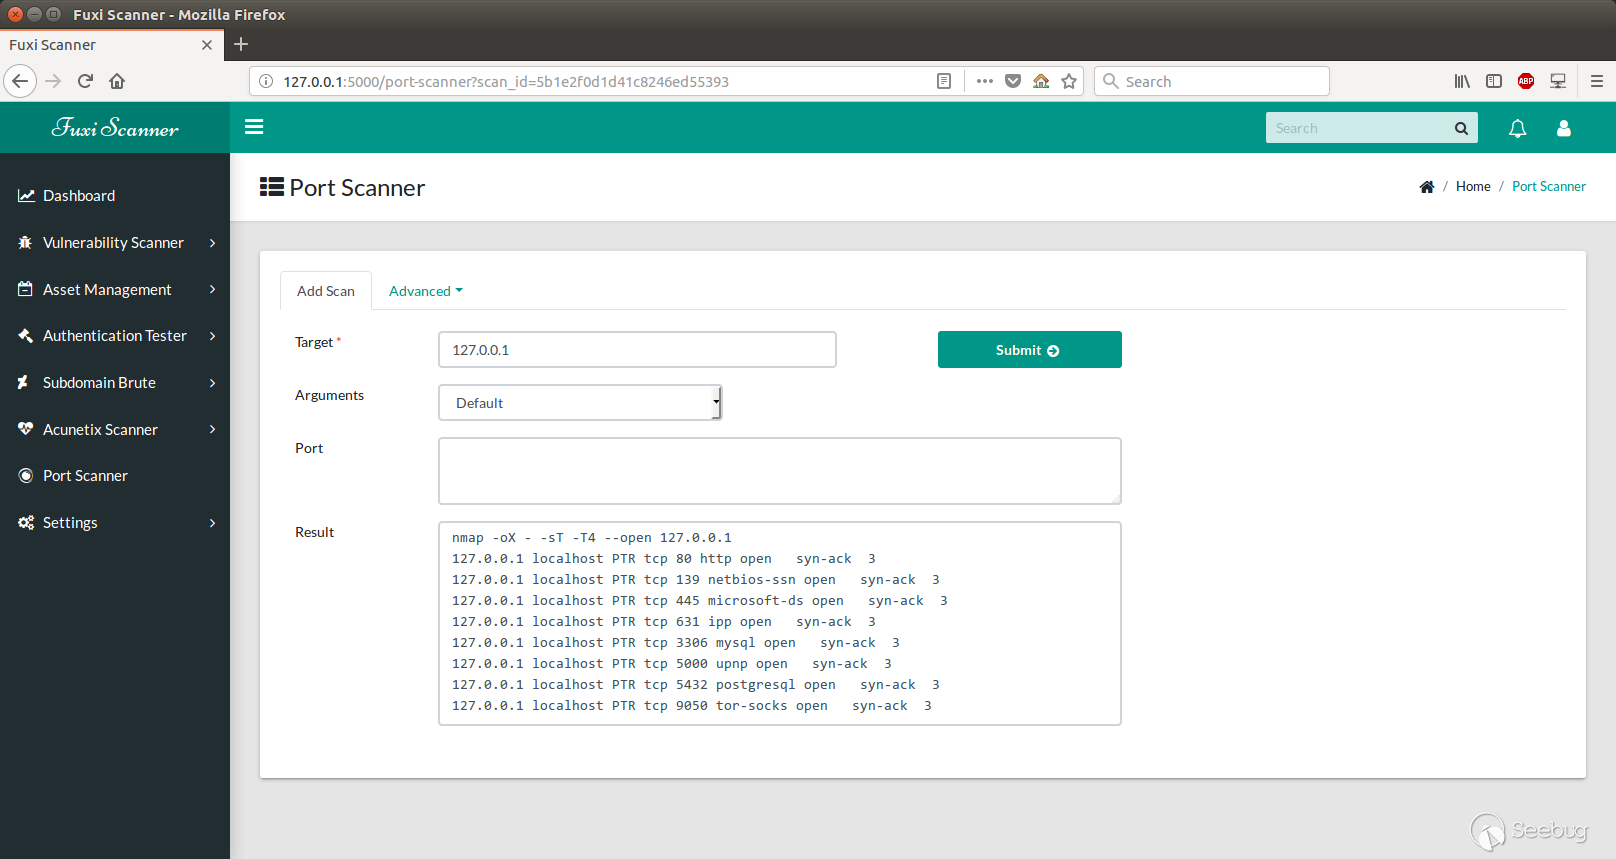The image size is (1616, 859).
Task: Open the Arguments Default dropdown
Action: click(x=580, y=403)
